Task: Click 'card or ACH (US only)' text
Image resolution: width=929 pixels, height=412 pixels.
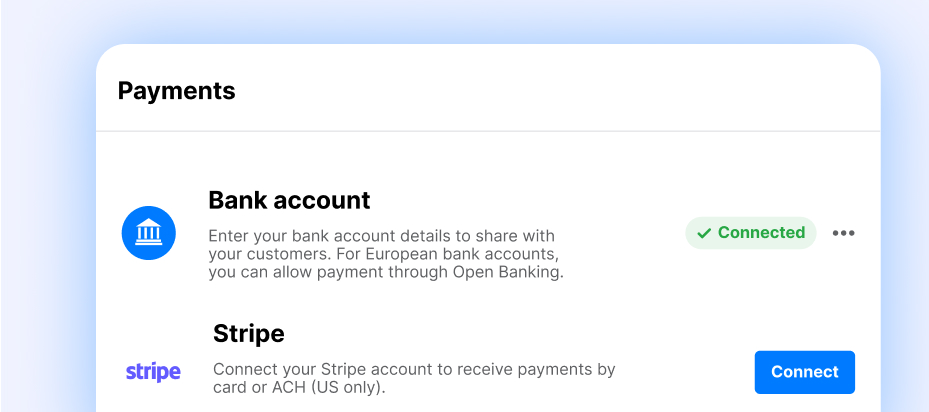Action: pyautogui.click(x=299, y=387)
